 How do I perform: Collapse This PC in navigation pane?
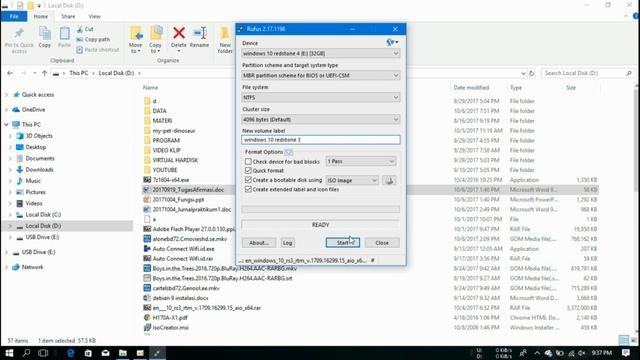click(7, 124)
